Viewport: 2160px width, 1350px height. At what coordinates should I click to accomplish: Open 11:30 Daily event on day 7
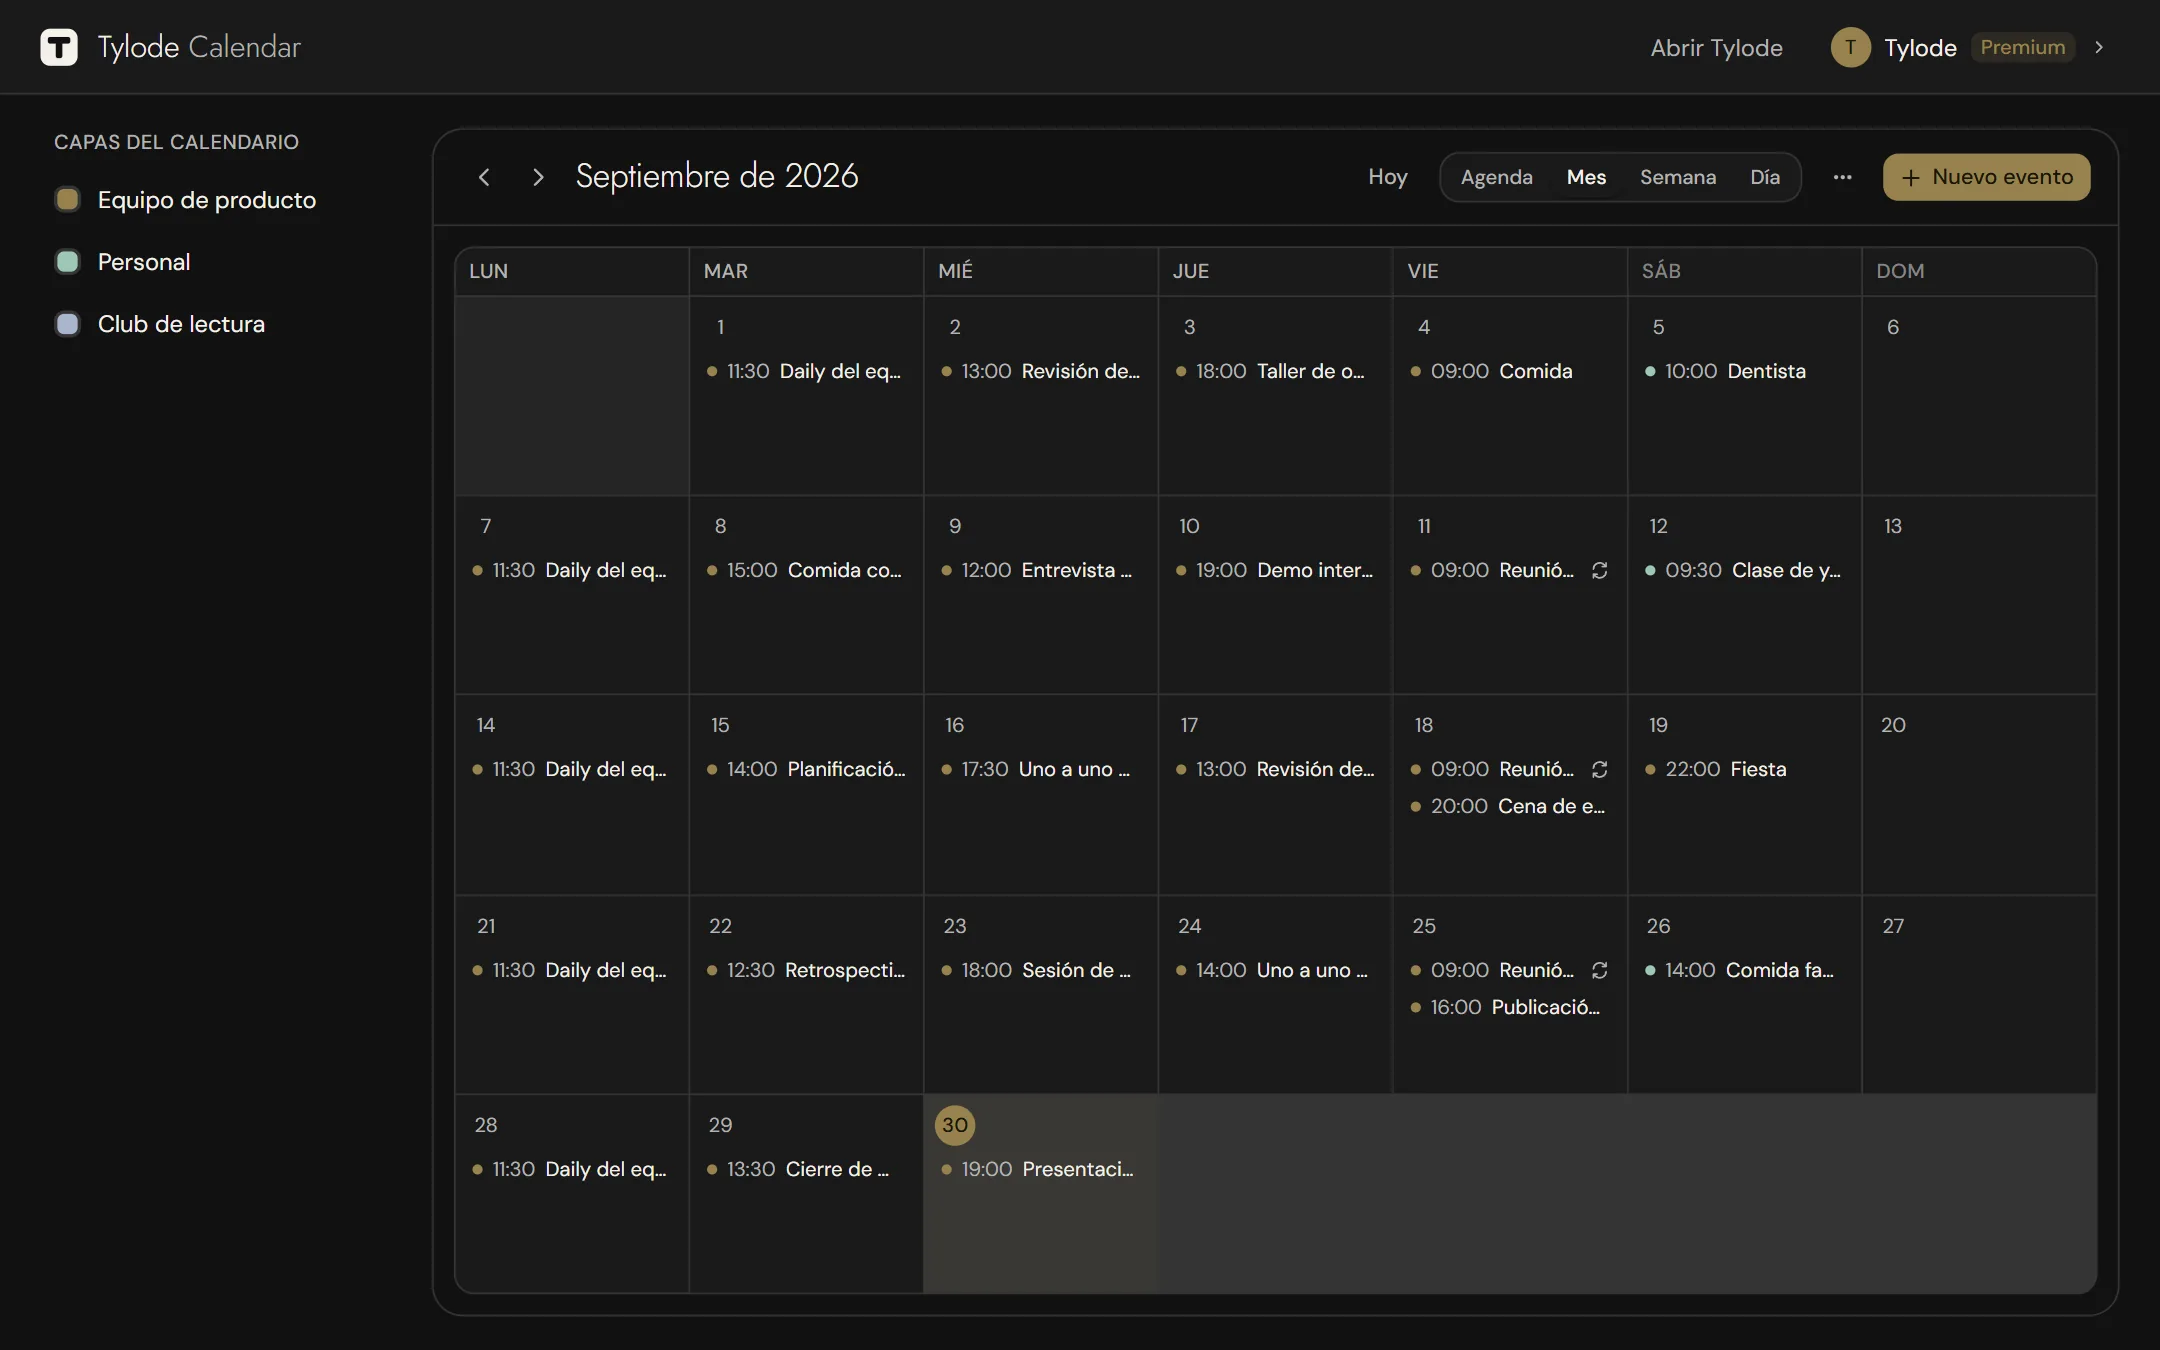pyautogui.click(x=571, y=570)
